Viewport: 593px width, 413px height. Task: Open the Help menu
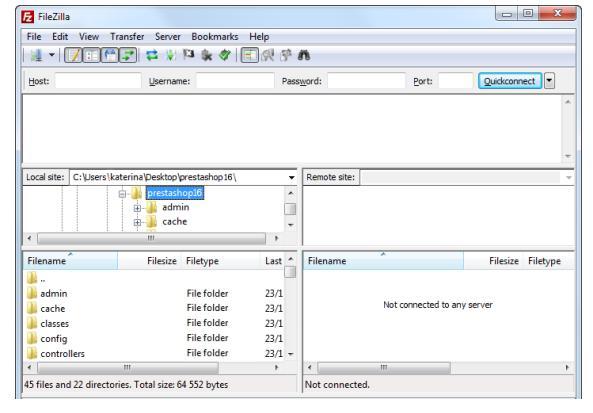[259, 37]
